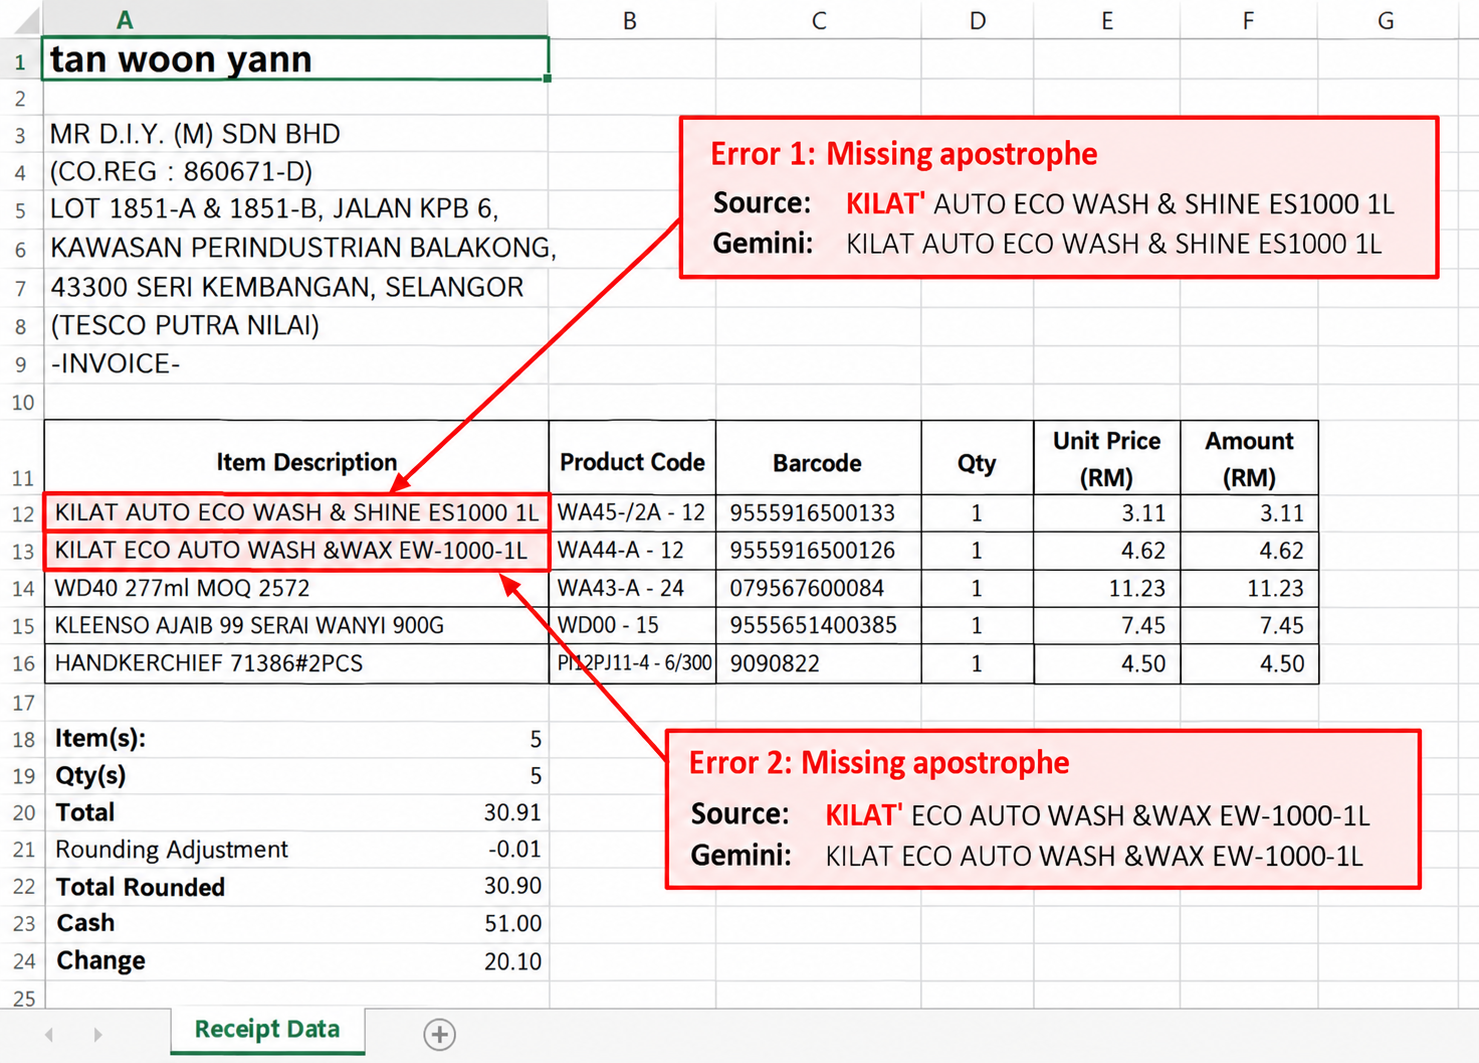Image resolution: width=1479 pixels, height=1063 pixels.
Task: Select column D header
Action: pyautogui.click(x=977, y=20)
